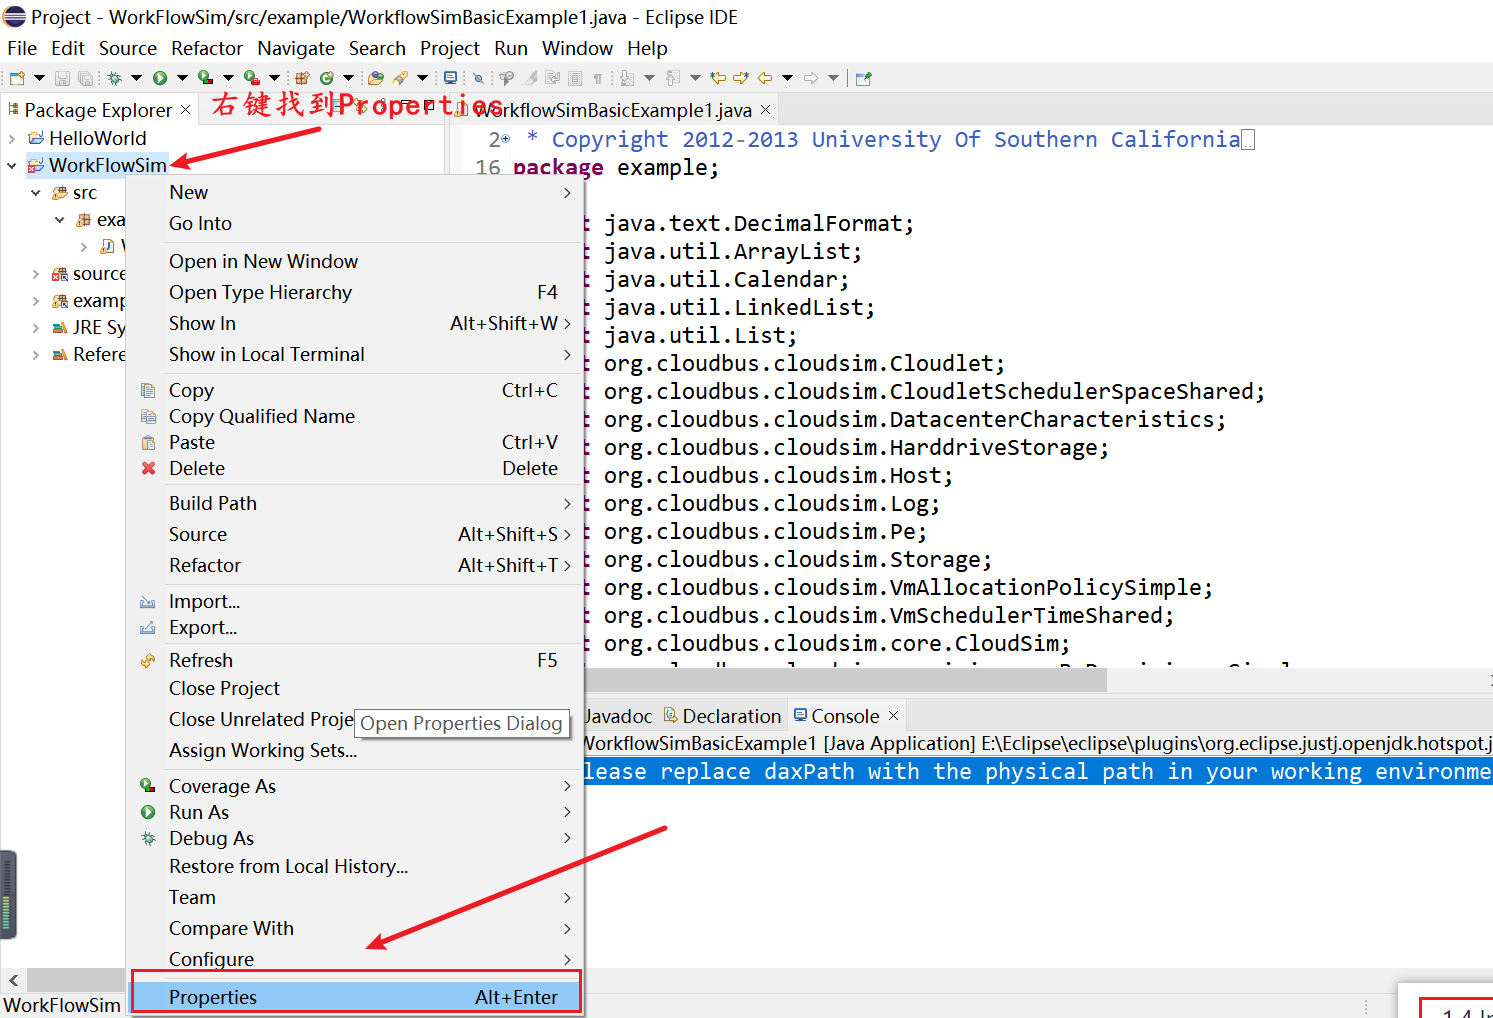Toggle Block Selection Mode toolbar icon
This screenshot has width=1493, height=1018.
click(574, 78)
